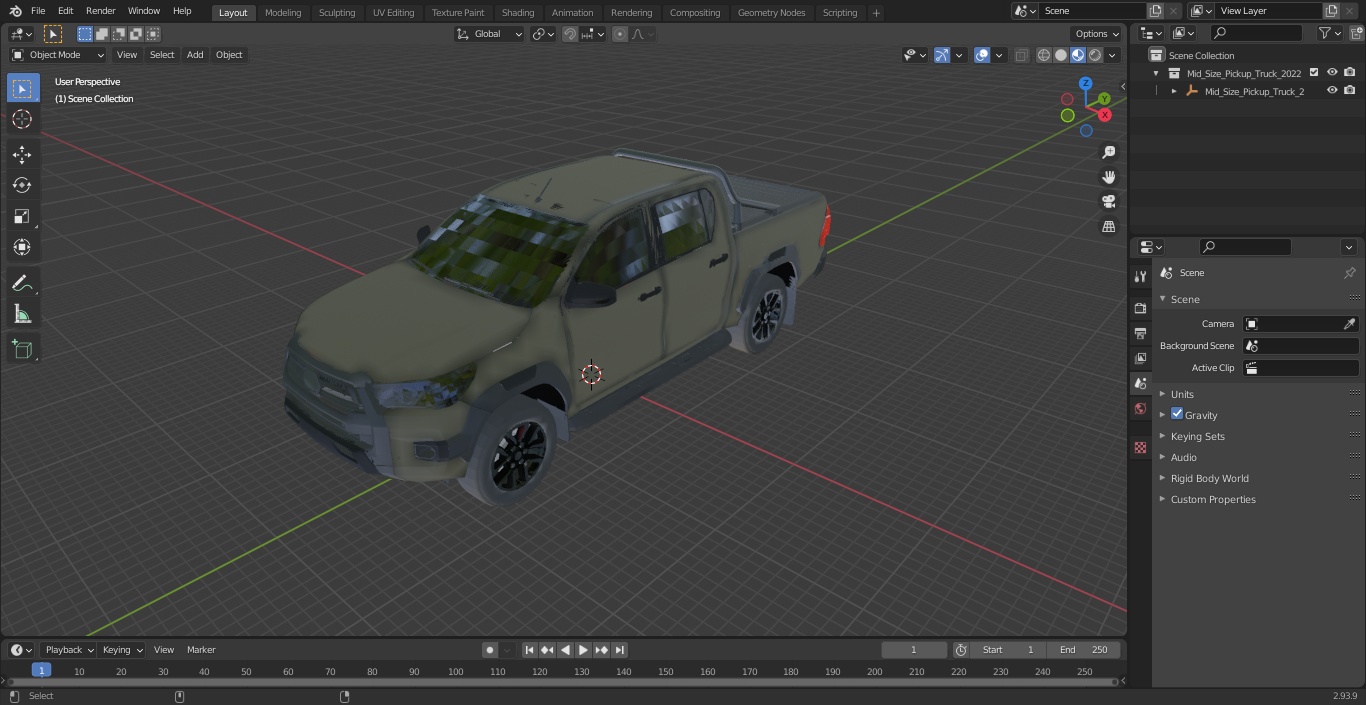
Task: Open the Keying menu in timeline
Action: point(122,650)
